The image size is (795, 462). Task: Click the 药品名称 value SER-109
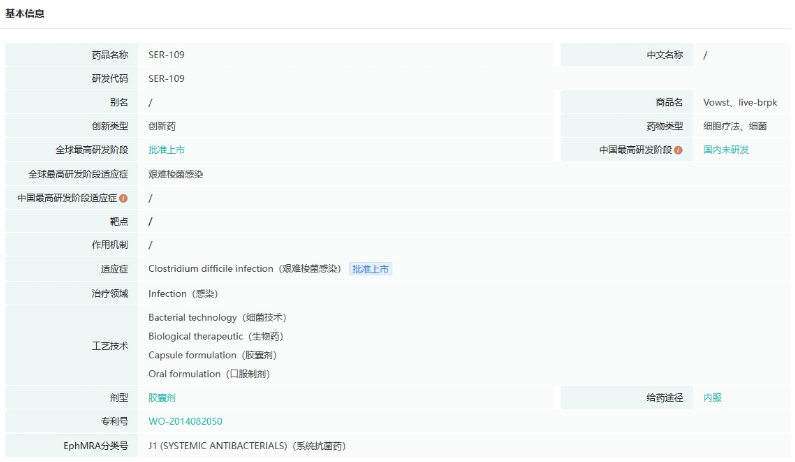pyautogui.click(x=166, y=55)
